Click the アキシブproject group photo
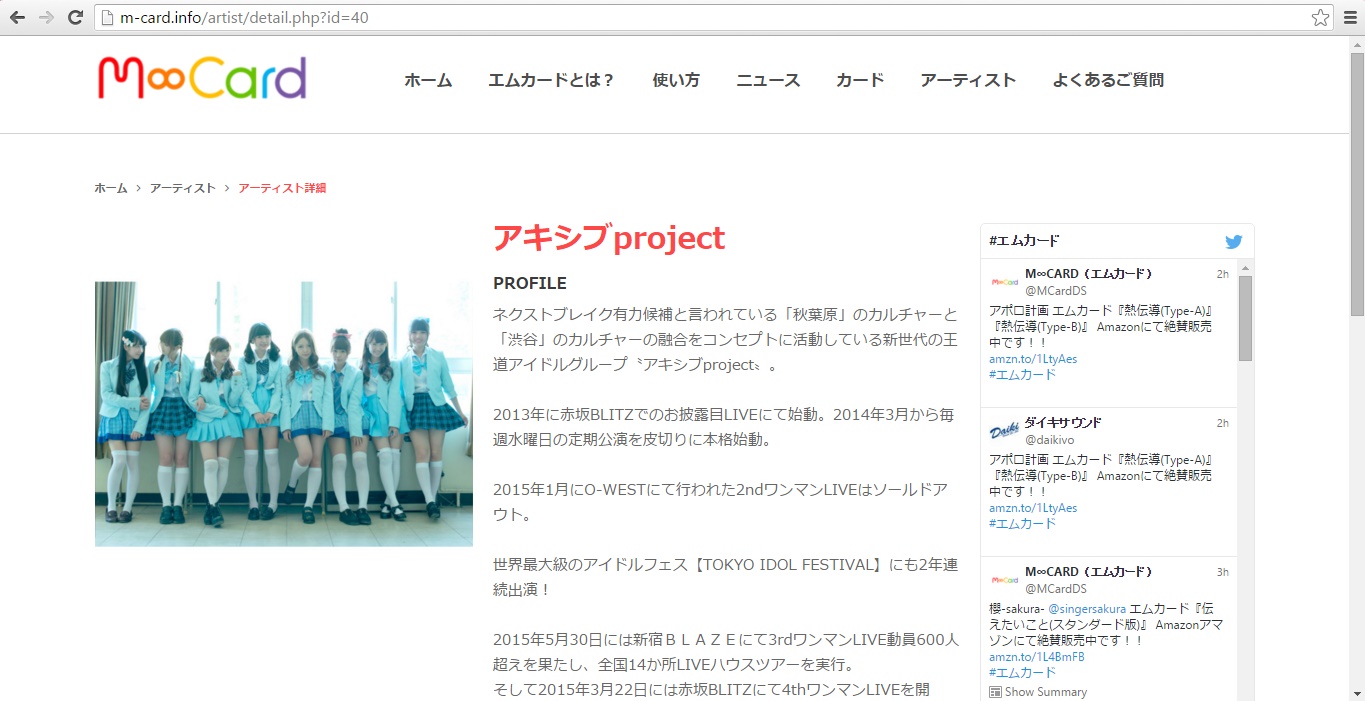The image size is (1365, 701). (284, 414)
